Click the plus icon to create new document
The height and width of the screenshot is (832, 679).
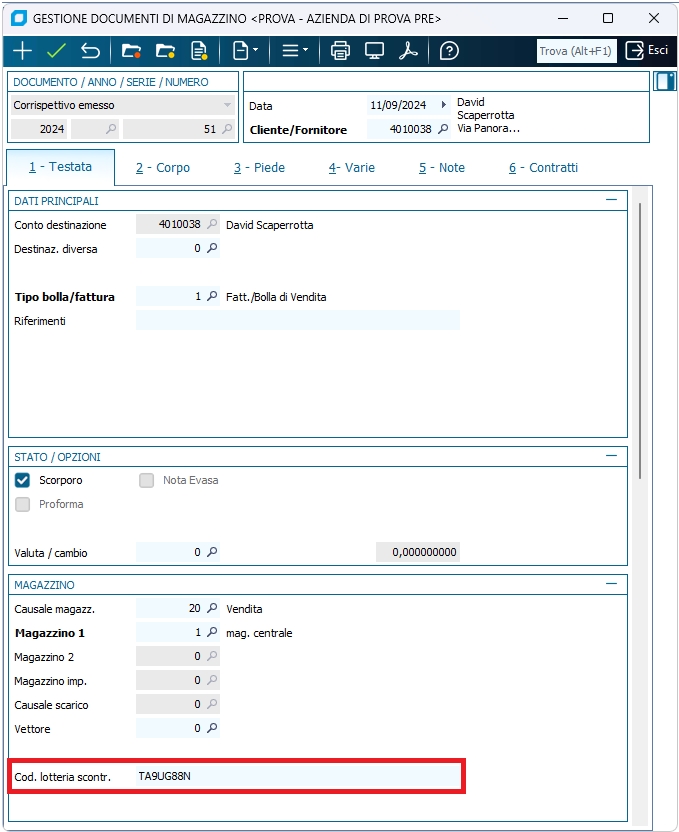(x=22, y=51)
